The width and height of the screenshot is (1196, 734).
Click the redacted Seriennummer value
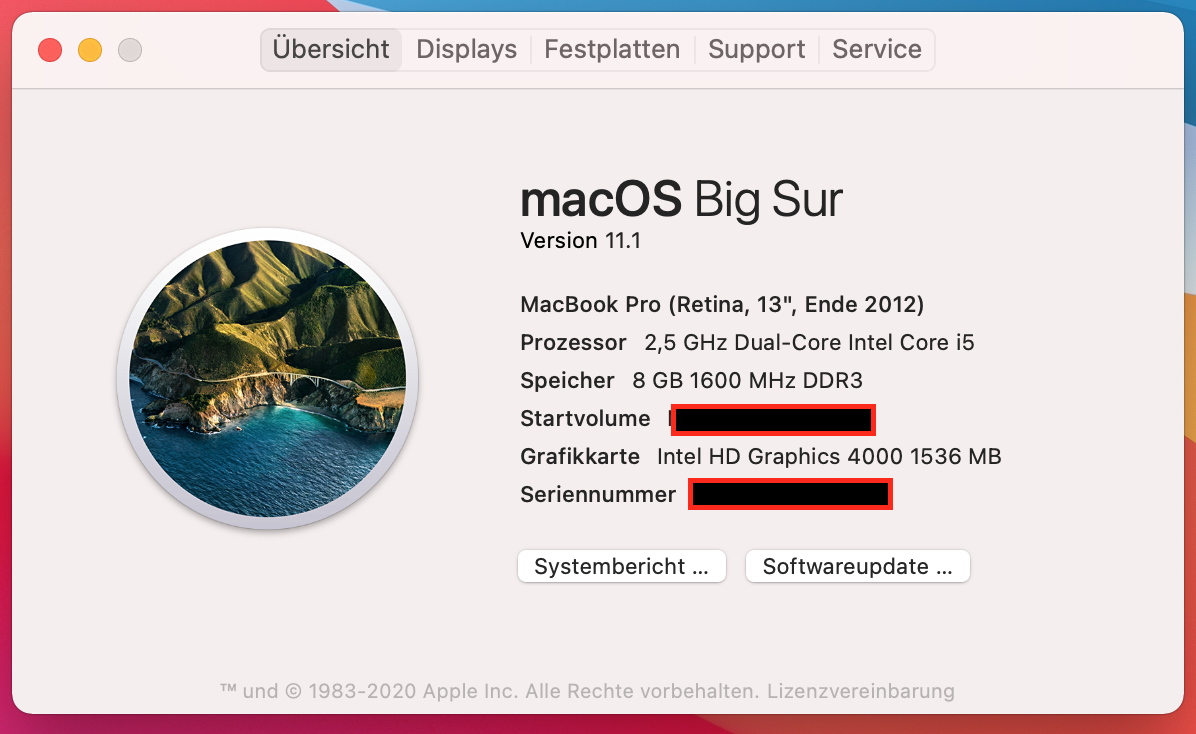pyautogui.click(x=790, y=494)
